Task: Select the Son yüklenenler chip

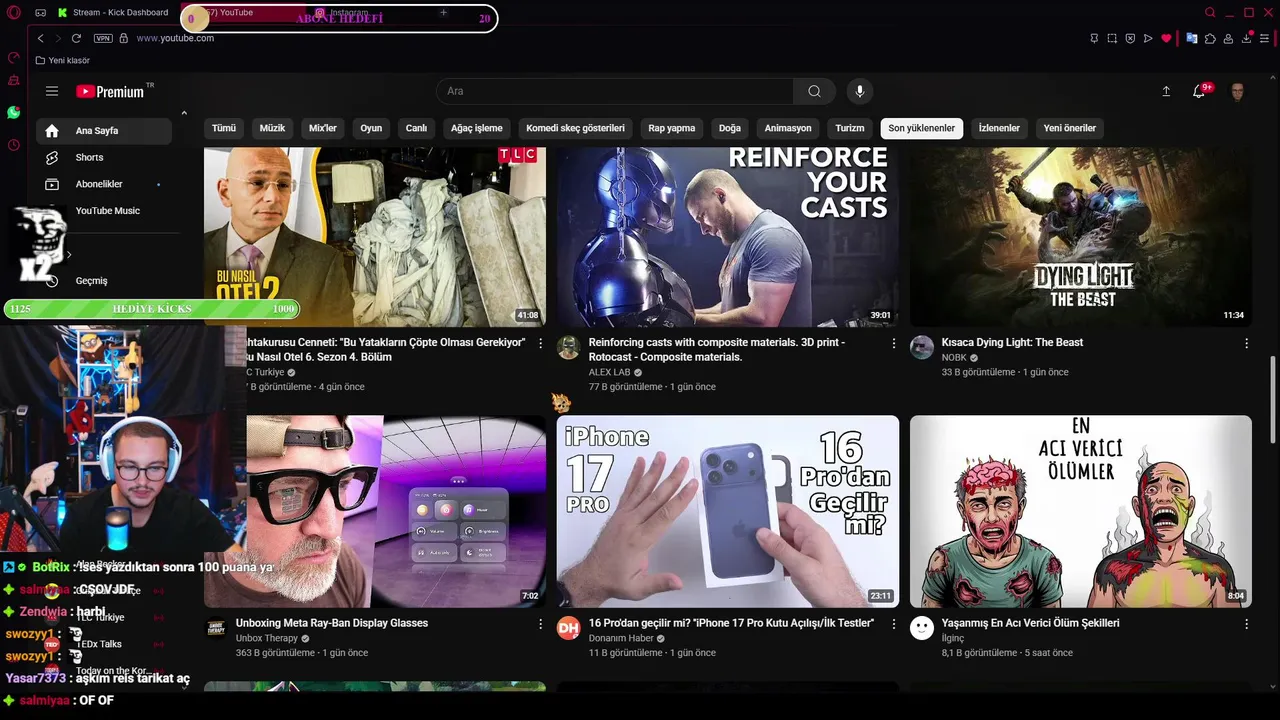Action: 922,128
